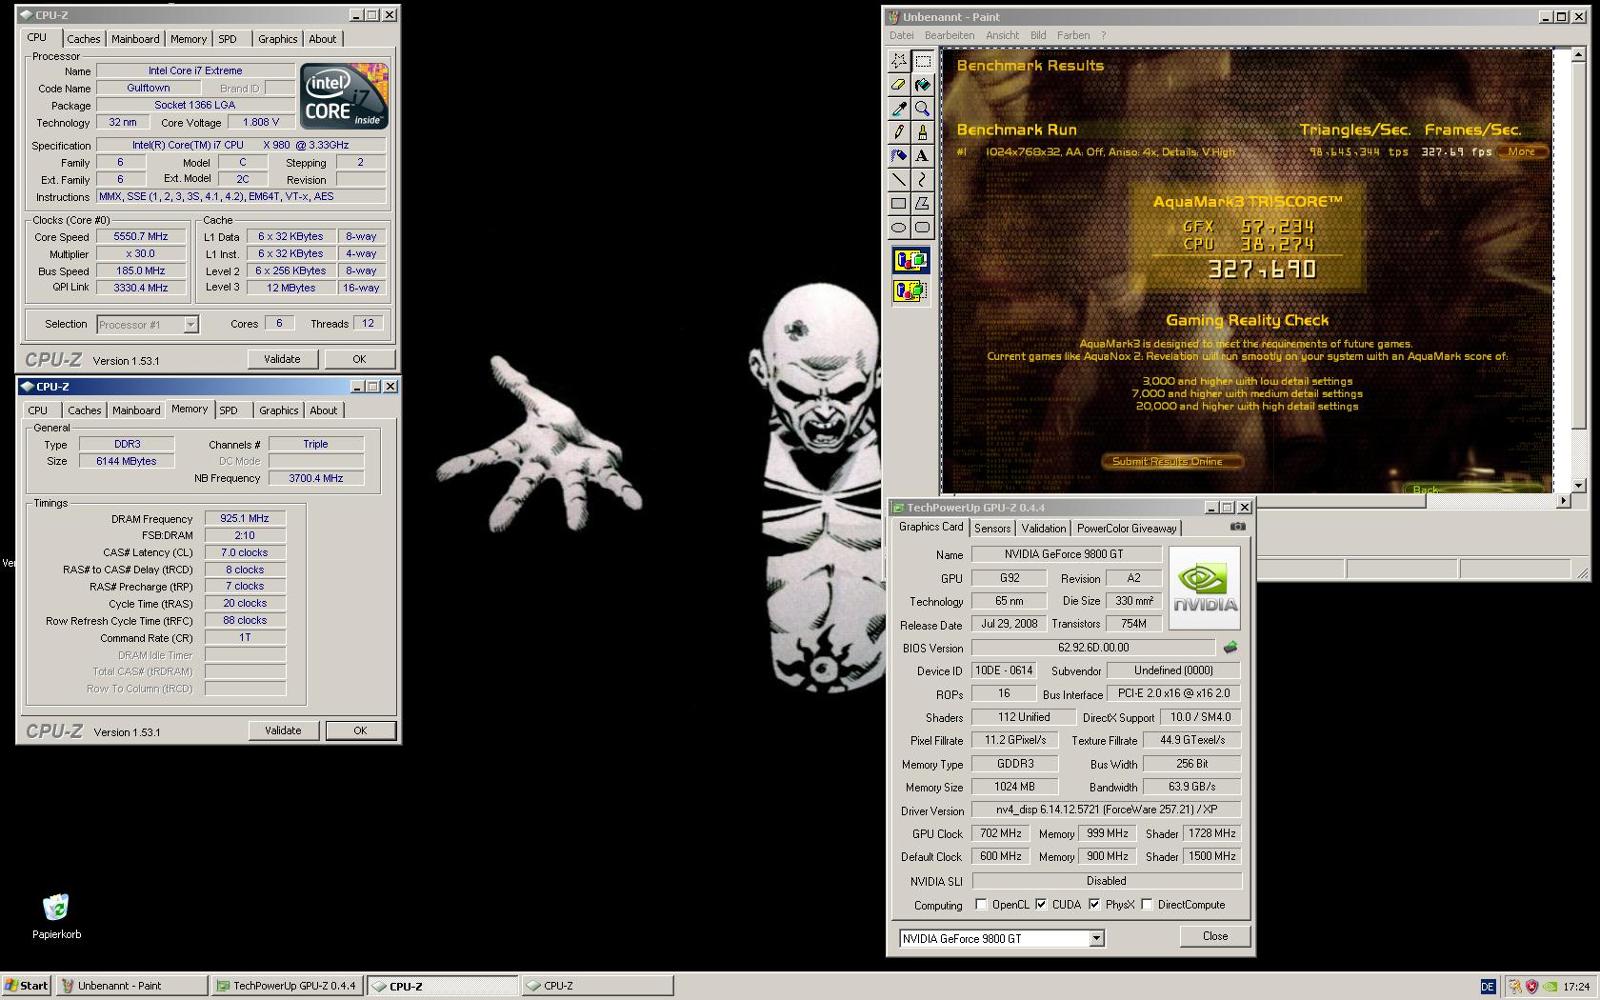Toggle the CUDA checkbox in GPU-Z
The image size is (1600, 1000).
[x=1041, y=905]
